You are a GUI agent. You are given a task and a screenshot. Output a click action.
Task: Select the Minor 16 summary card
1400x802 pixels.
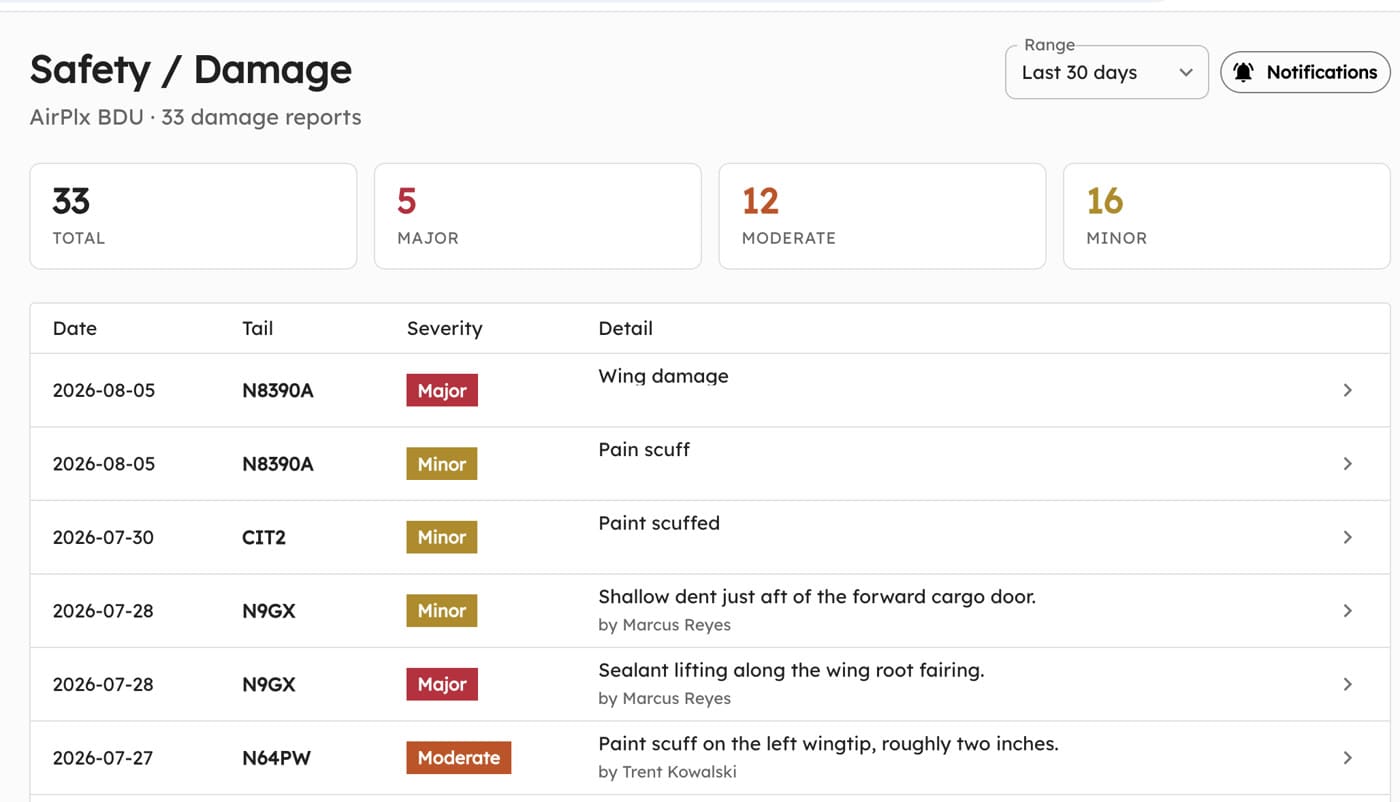click(x=1226, y=216)
